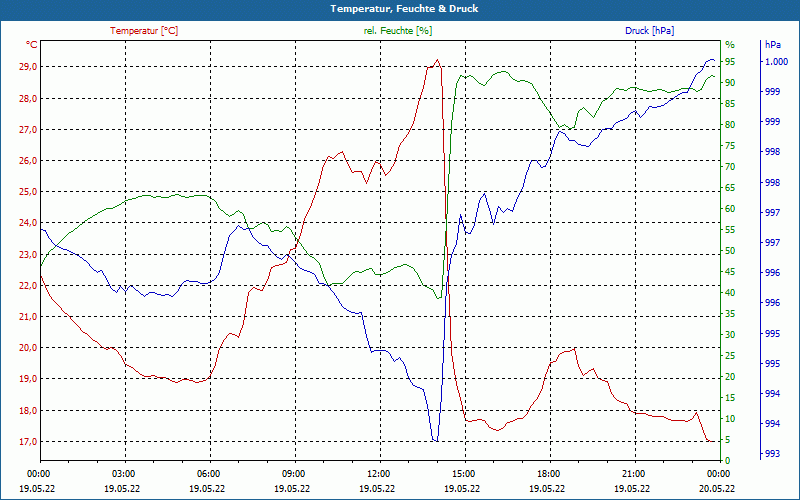
Task: Click the 1.000 pressure axis tick label
Action: click(777, 62)
